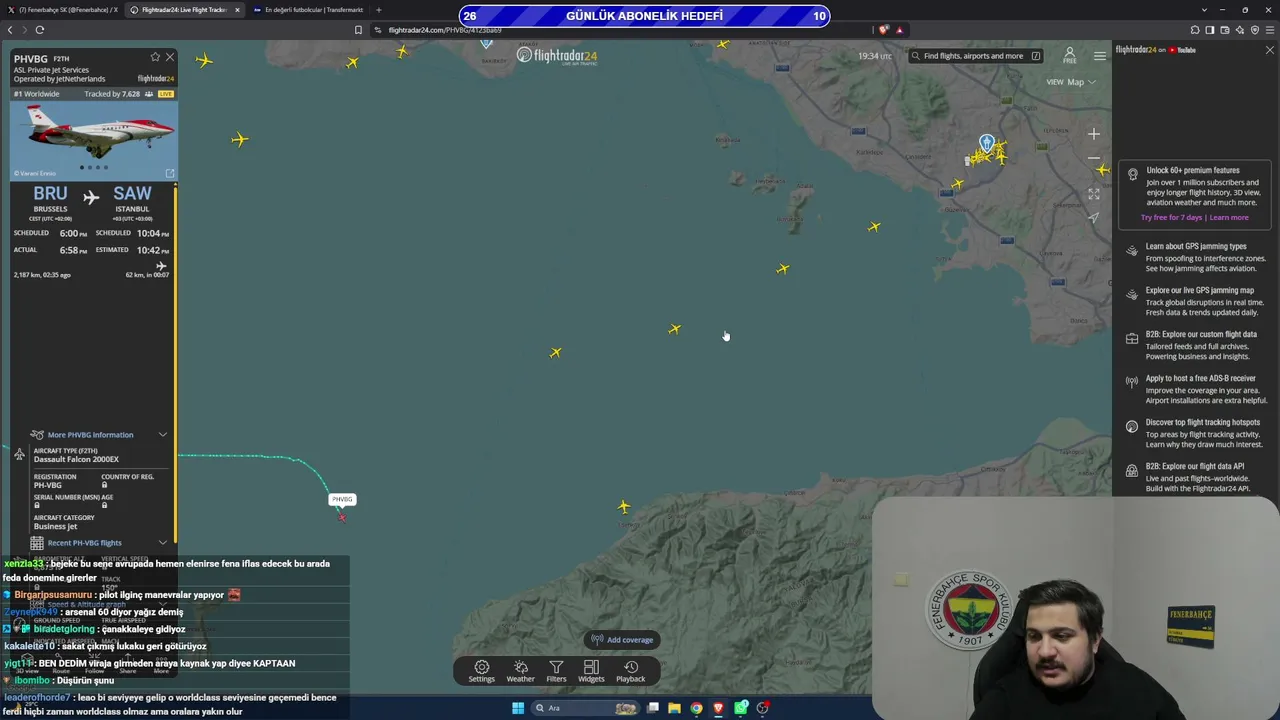Image resolution: width=1280 pixels, height=720 pixels.
Task: Open Google Chrome from the taskbar
Action: (x=696, y=708)
